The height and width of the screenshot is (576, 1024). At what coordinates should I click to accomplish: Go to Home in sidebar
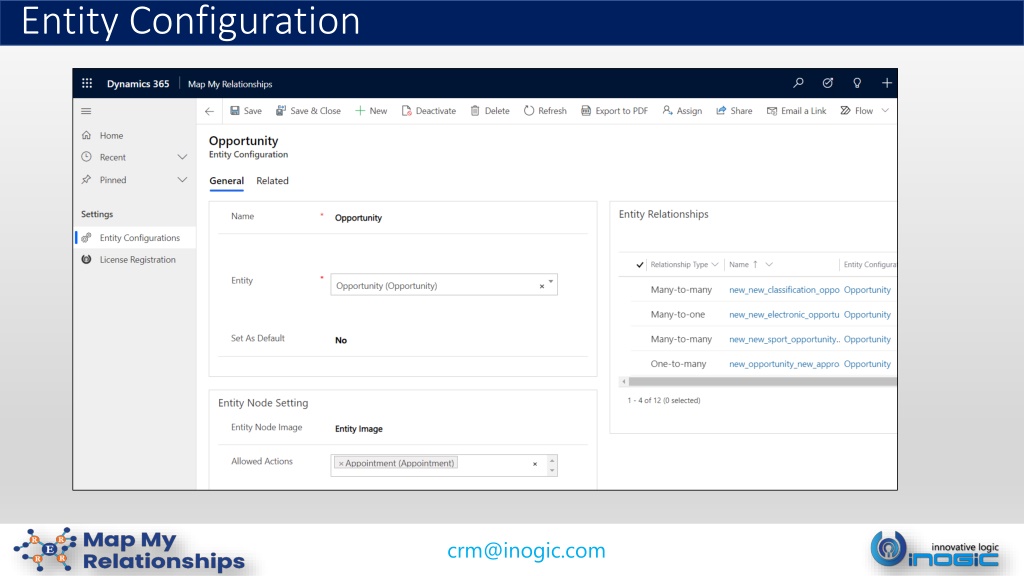pyautogui.click(x=111, y=136)
